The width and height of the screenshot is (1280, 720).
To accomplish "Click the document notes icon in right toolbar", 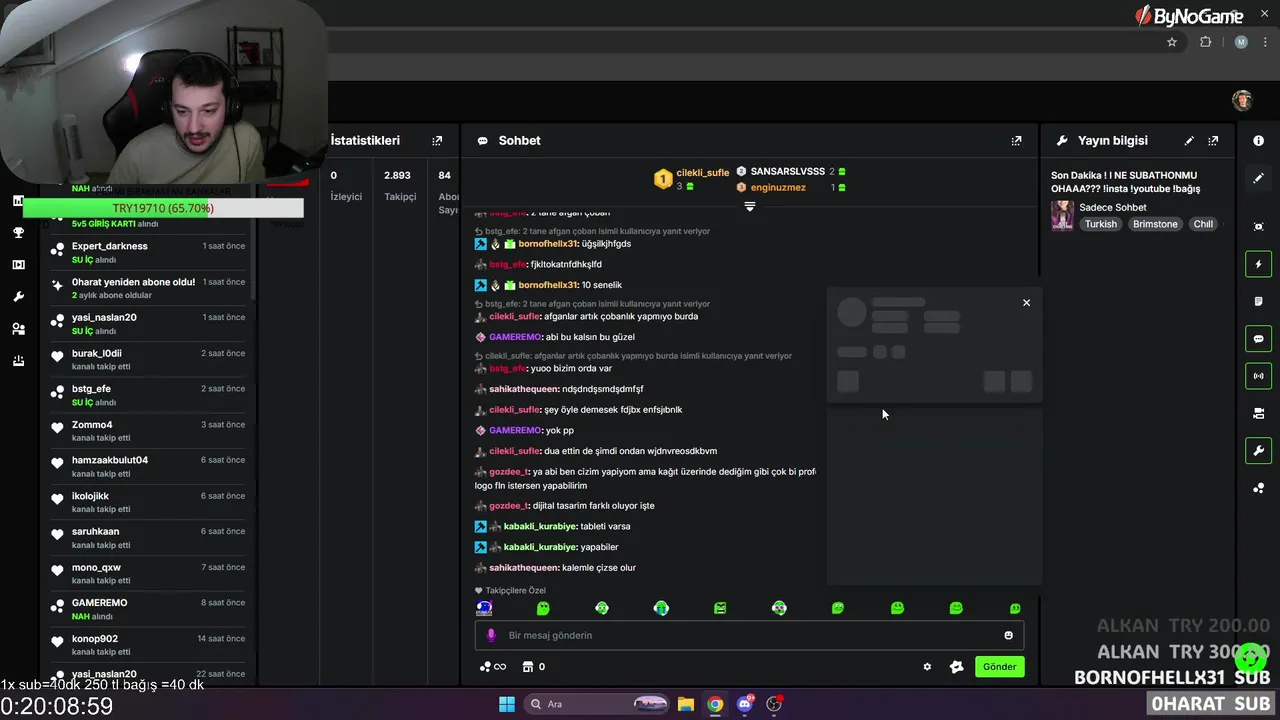I will click(x=1258, y=301).
